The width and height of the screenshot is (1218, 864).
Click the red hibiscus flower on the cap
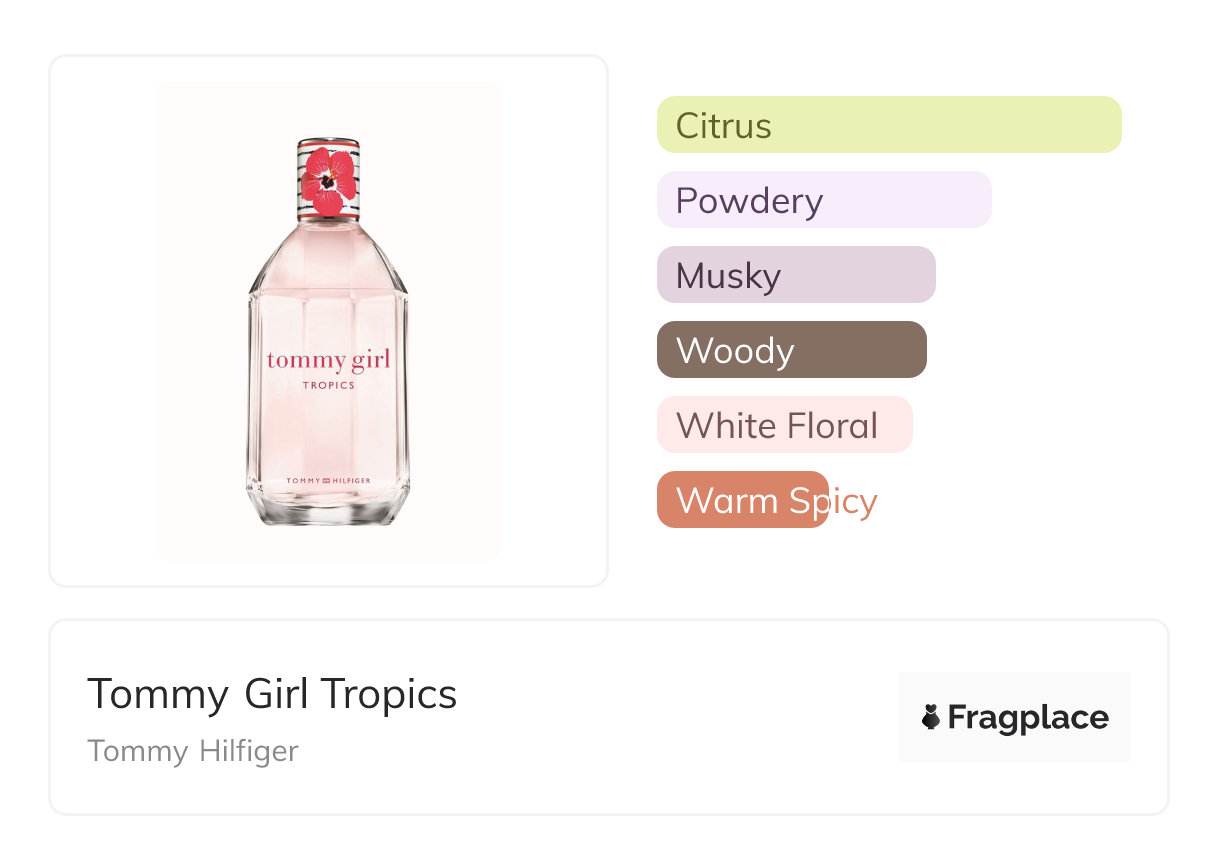(326, 181)
